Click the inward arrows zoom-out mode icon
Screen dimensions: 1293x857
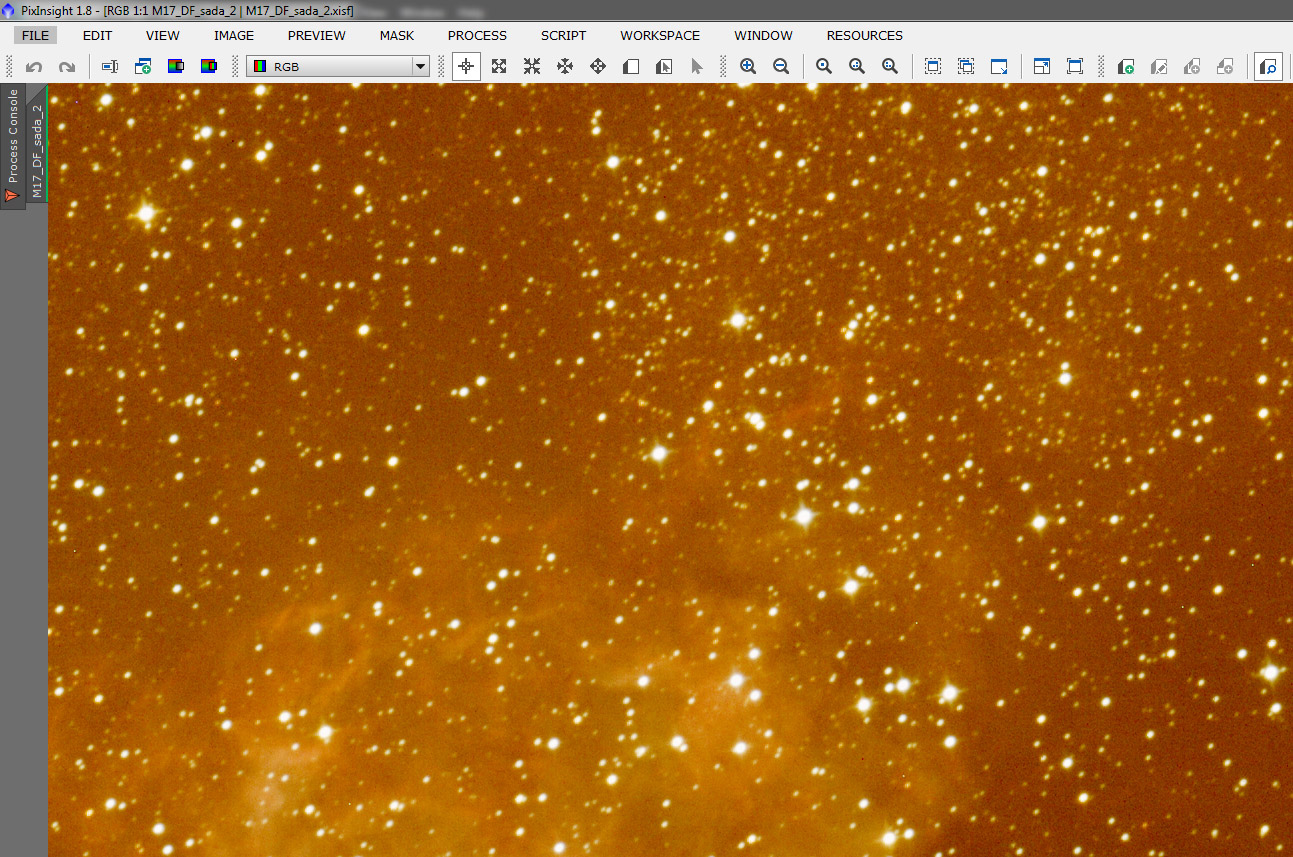[532, 67]
